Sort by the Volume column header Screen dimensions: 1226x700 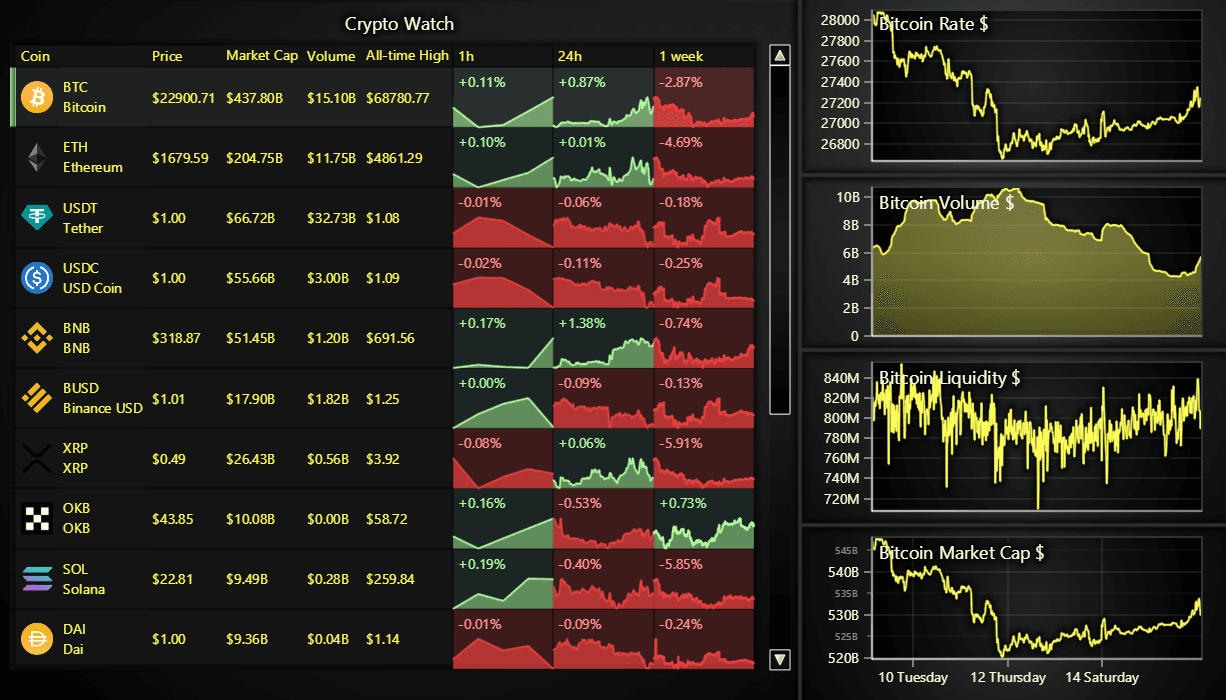[x=331, y=56]
